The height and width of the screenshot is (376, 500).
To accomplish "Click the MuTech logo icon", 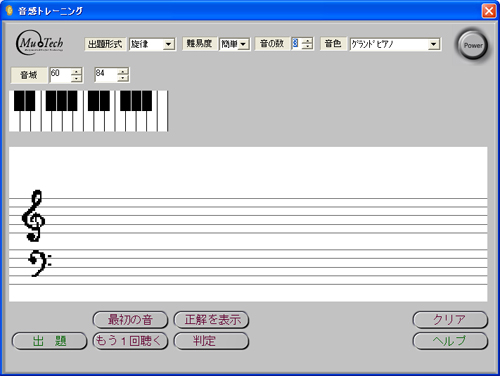I will (x=40, y=43).
